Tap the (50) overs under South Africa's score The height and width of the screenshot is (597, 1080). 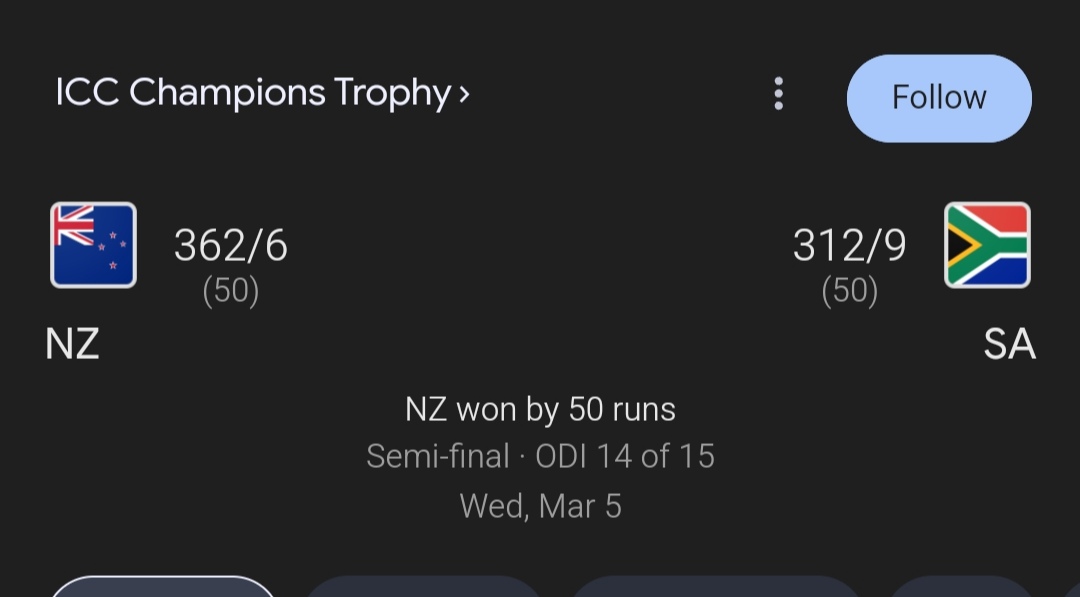850,291
